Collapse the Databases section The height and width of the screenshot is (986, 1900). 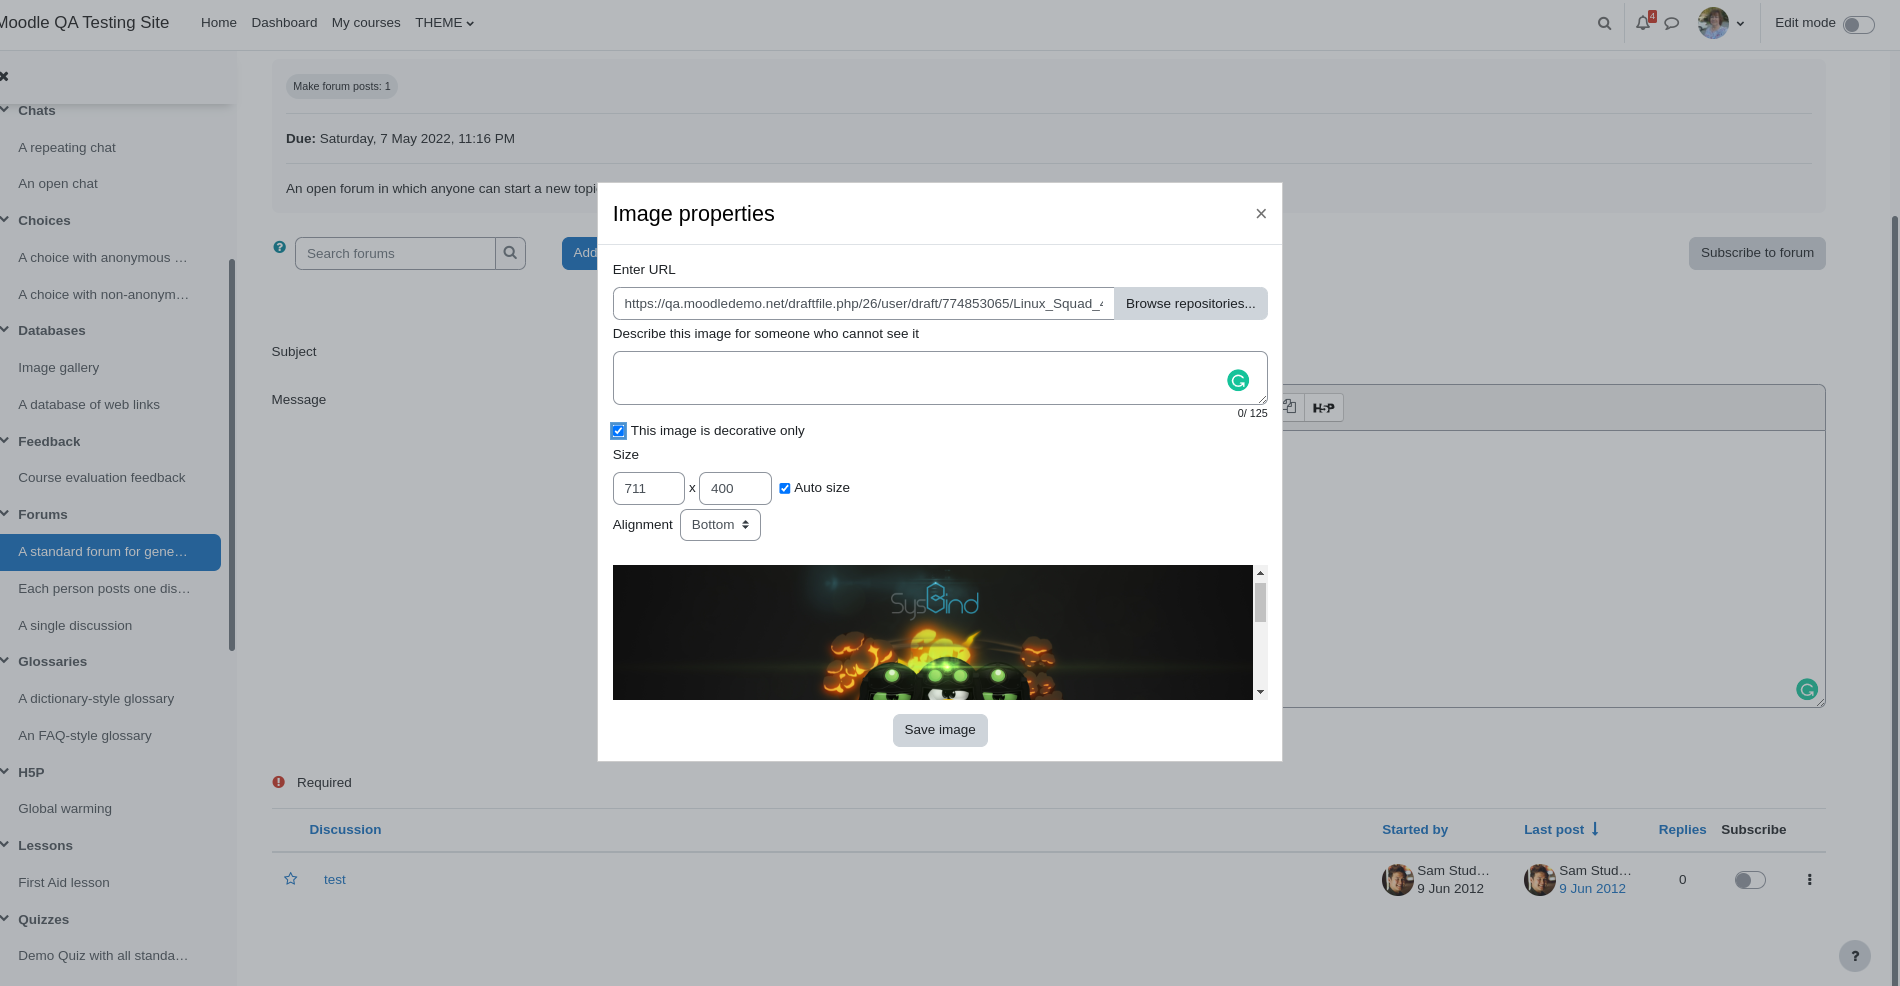pos(5,330)
